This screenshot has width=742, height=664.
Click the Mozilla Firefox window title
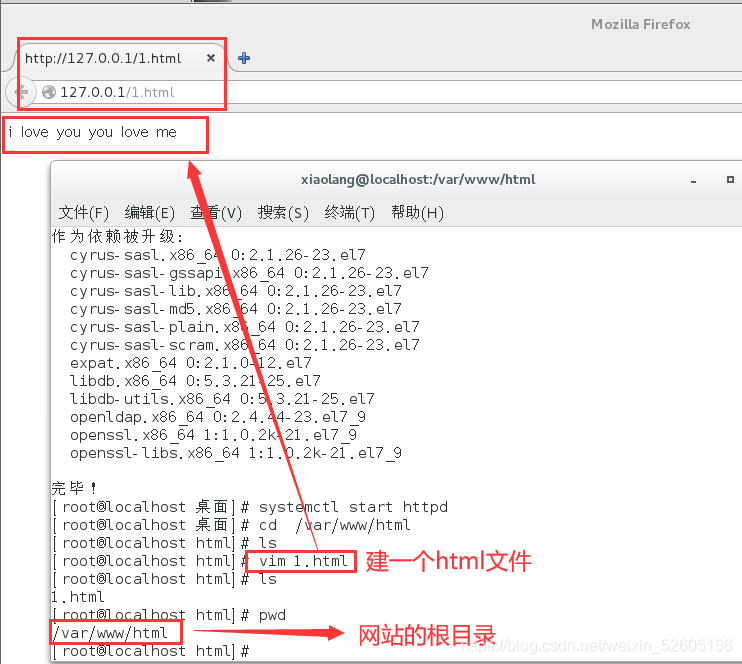coord(641,24)
